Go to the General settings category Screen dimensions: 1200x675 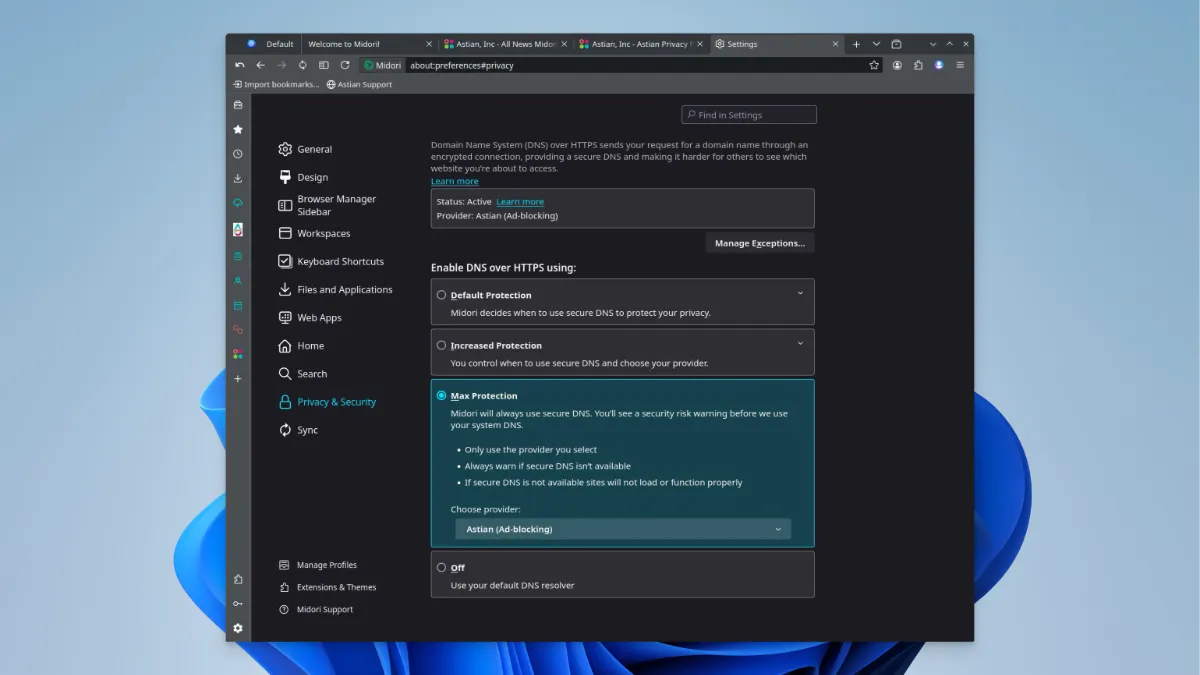click(x=314, y=149)
